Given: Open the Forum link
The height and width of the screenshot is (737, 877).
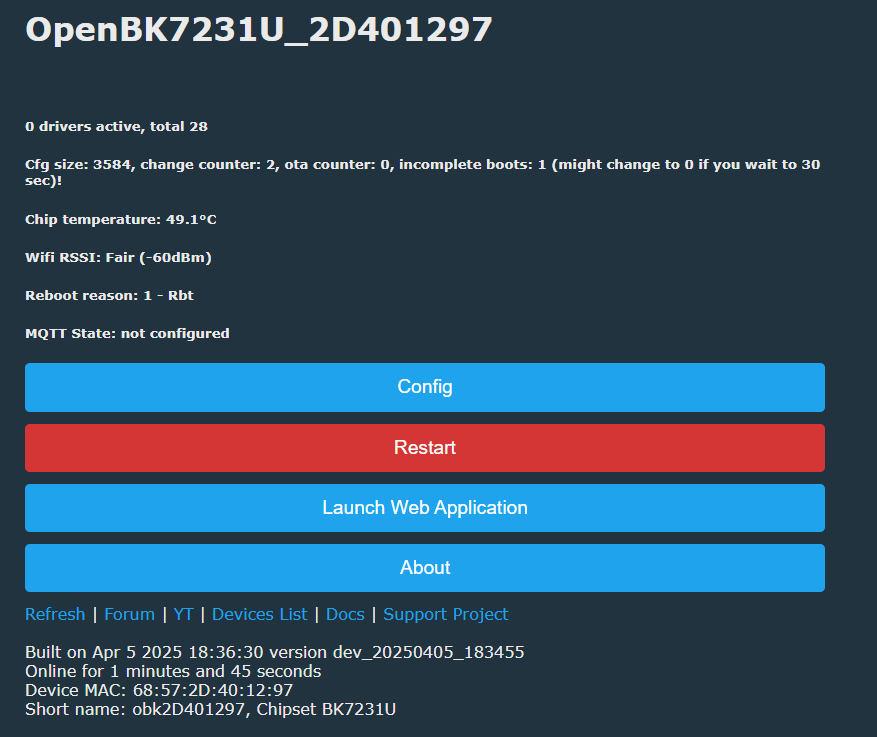Looking at the screenshot, I should (129, 614).
